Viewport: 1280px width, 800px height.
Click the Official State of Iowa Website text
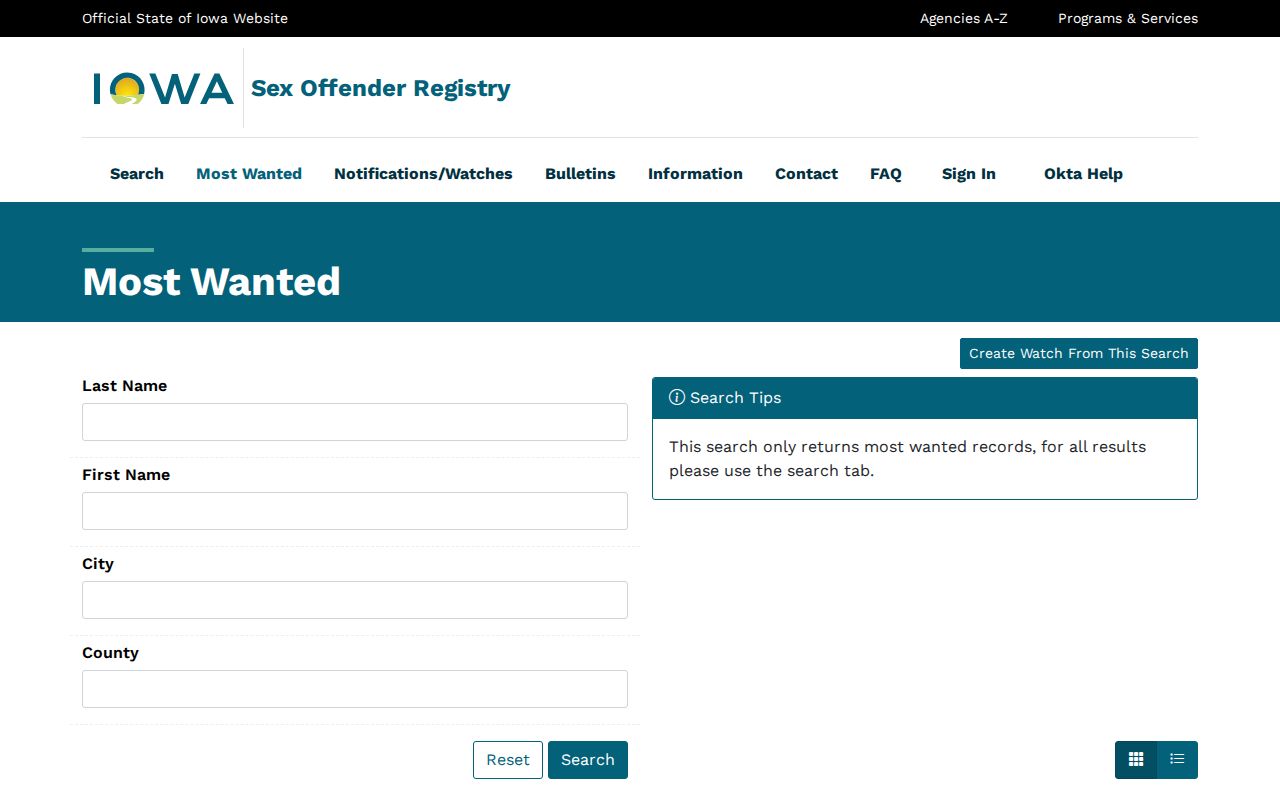185,18
